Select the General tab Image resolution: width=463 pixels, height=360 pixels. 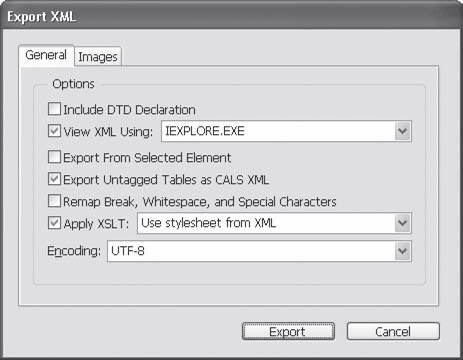46,55
